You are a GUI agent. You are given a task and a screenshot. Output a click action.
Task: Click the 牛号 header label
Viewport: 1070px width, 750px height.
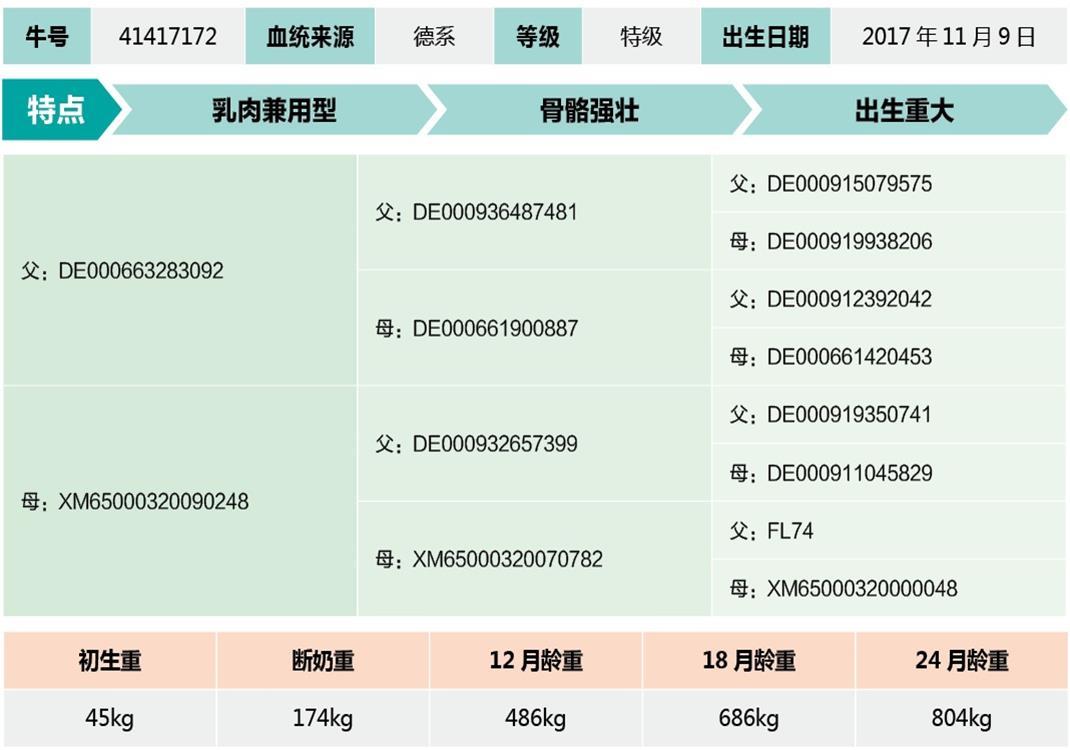(x=46, y=37)
